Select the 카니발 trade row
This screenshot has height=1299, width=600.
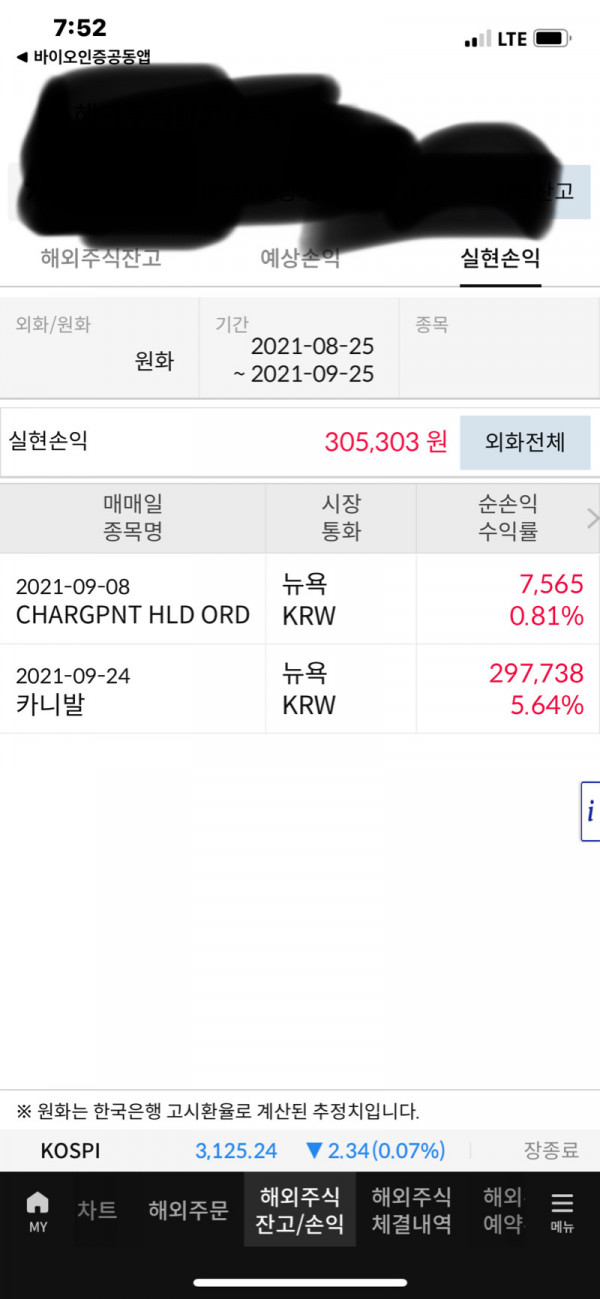coord(300,689)
